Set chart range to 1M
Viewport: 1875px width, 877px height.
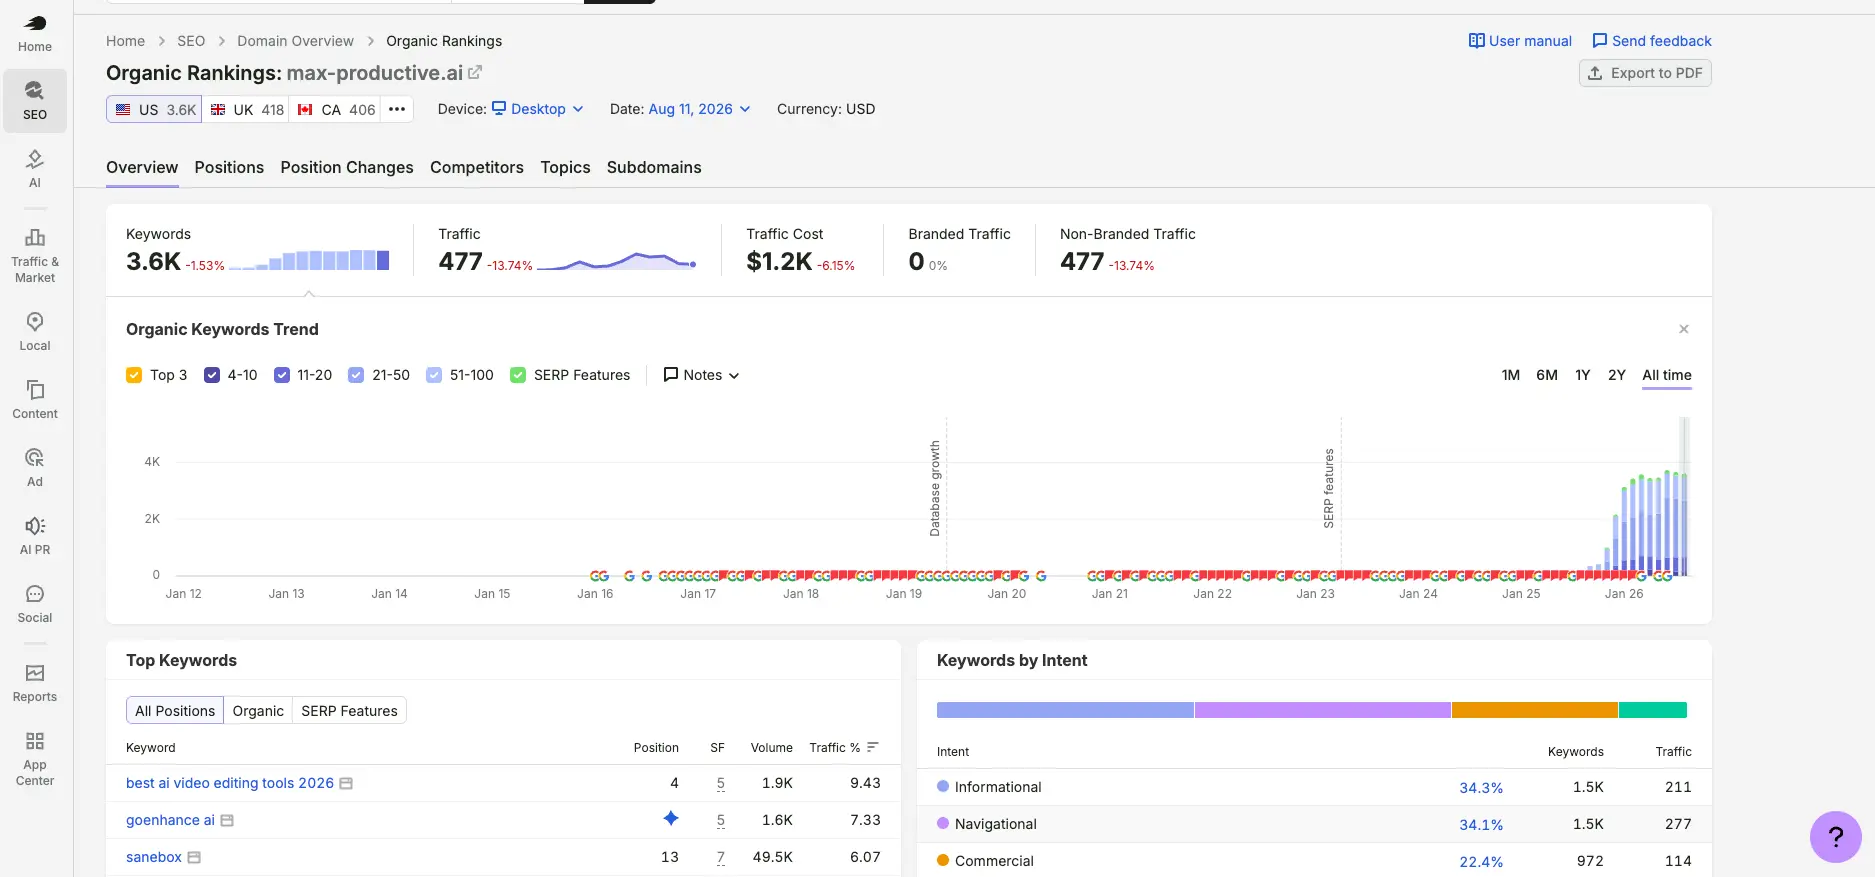[x=1510, y=375]
